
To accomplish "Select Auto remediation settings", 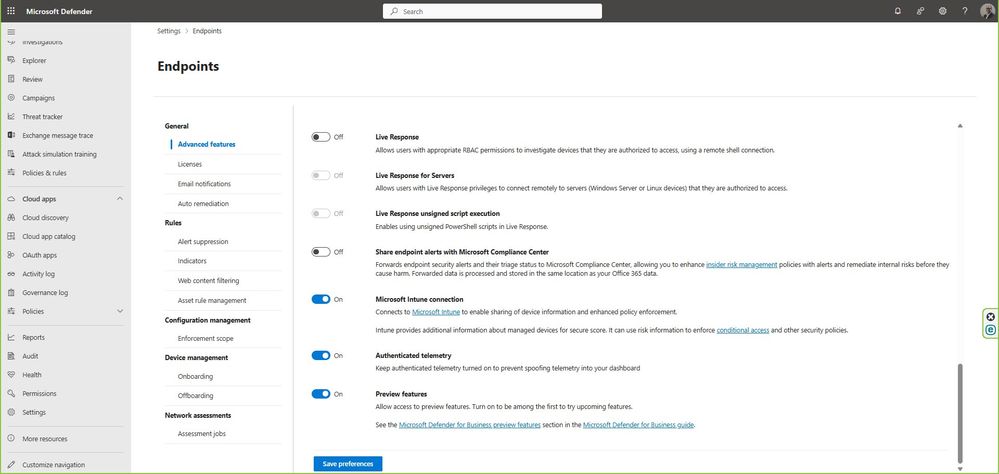I will click(203, 203).
